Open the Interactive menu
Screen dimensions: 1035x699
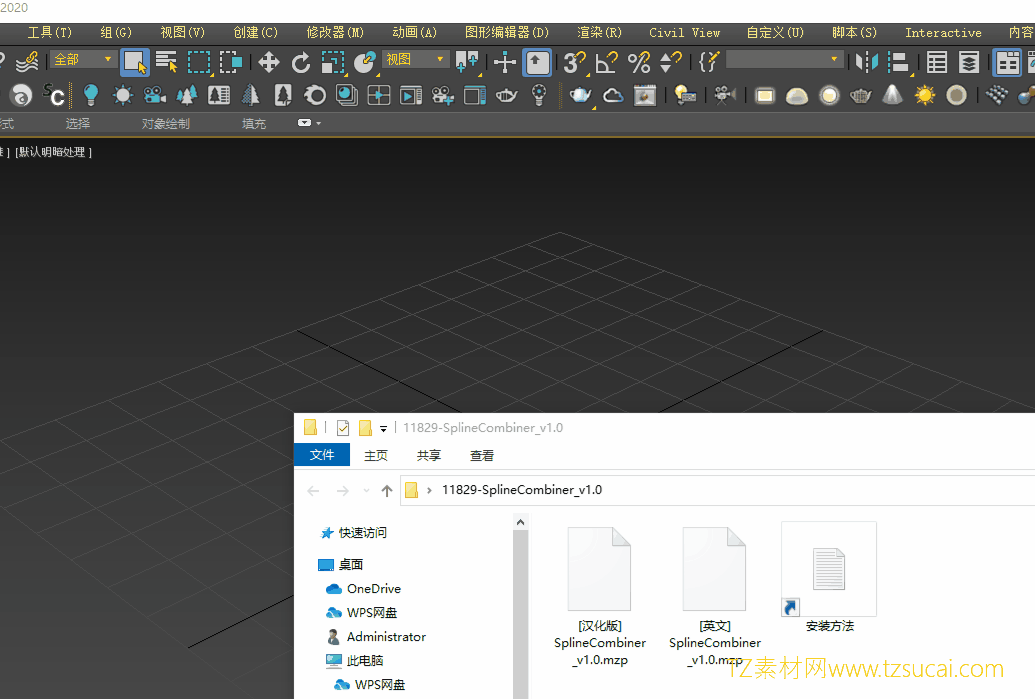click(943, 32)
